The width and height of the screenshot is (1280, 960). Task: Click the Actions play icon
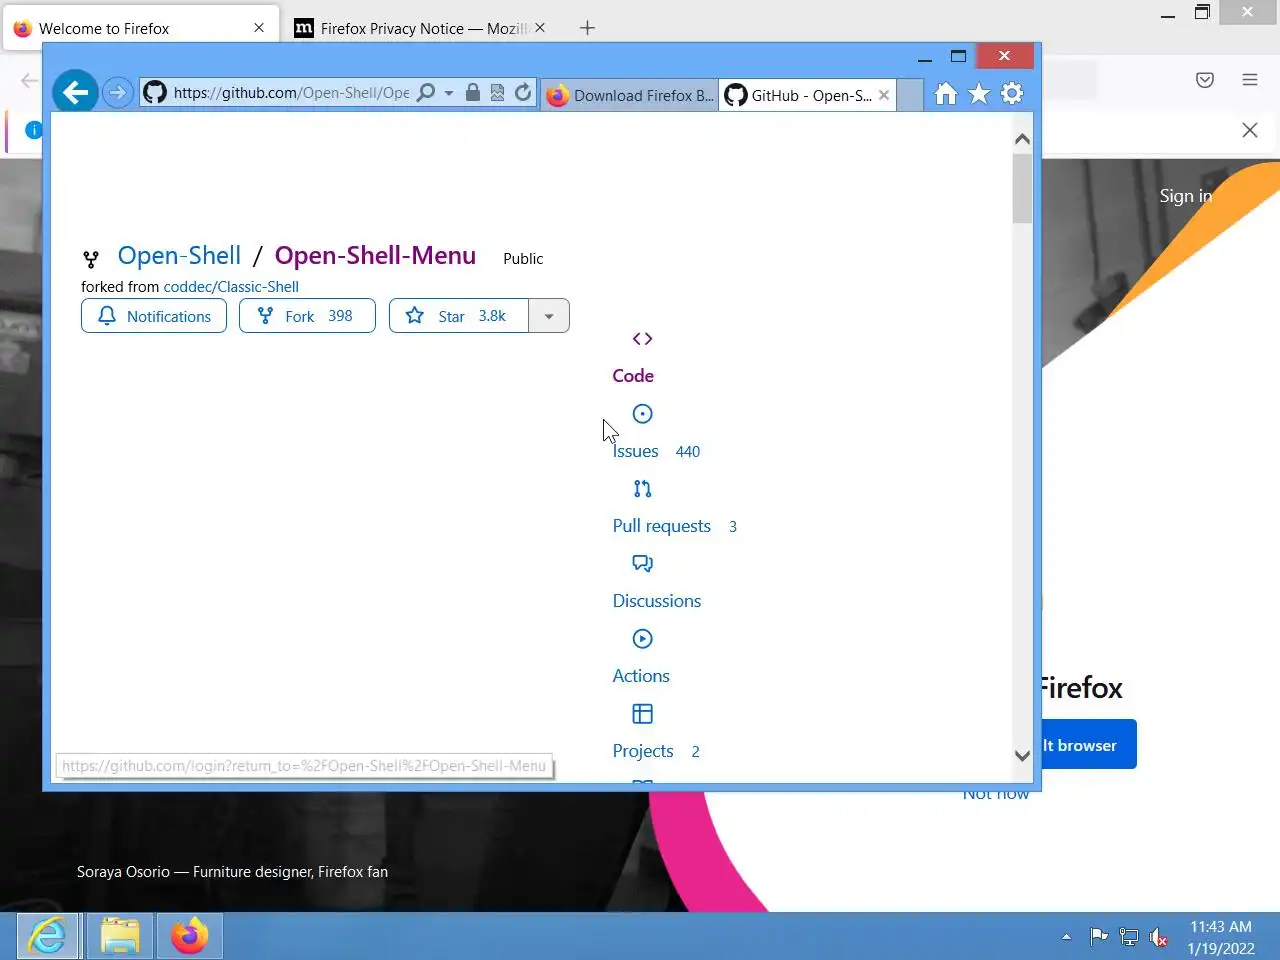(x=643, y=639)
